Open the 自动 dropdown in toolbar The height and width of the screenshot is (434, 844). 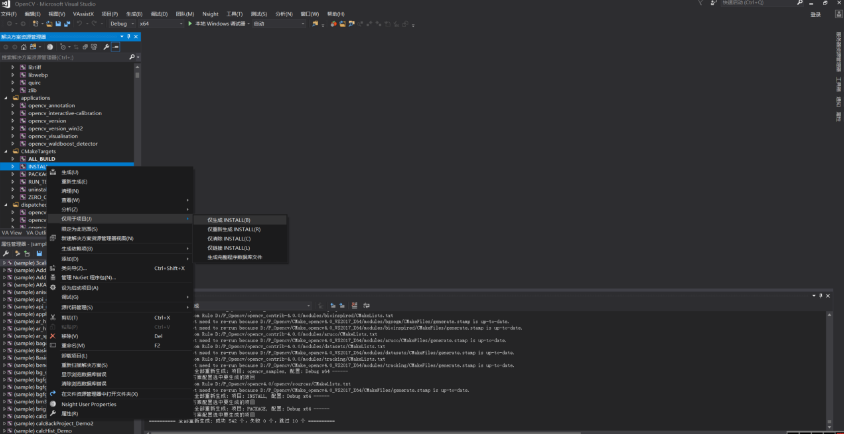(279, 24)
